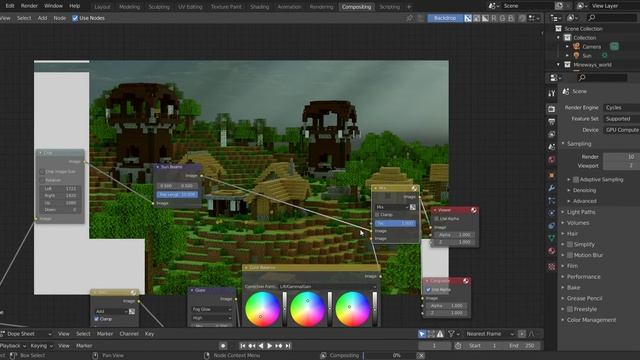
Task: Open the Scene properties tab icon
Action: click(x=551, y=147)
